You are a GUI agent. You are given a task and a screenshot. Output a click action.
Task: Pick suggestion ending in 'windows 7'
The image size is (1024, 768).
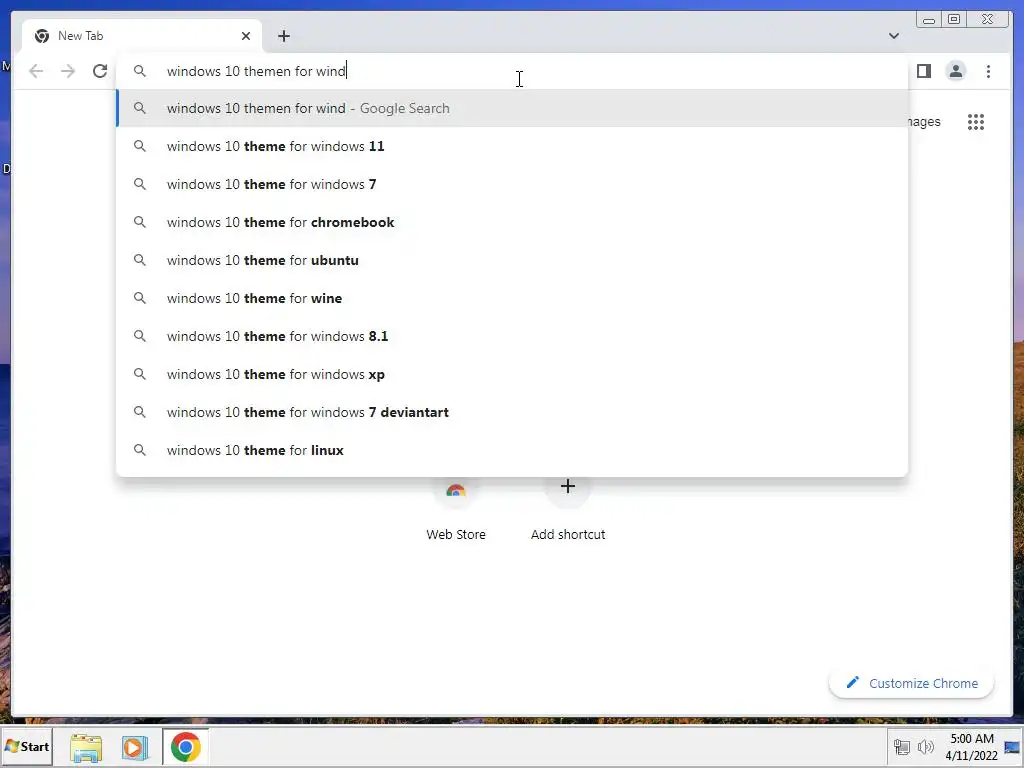click(x=512, y=184)
